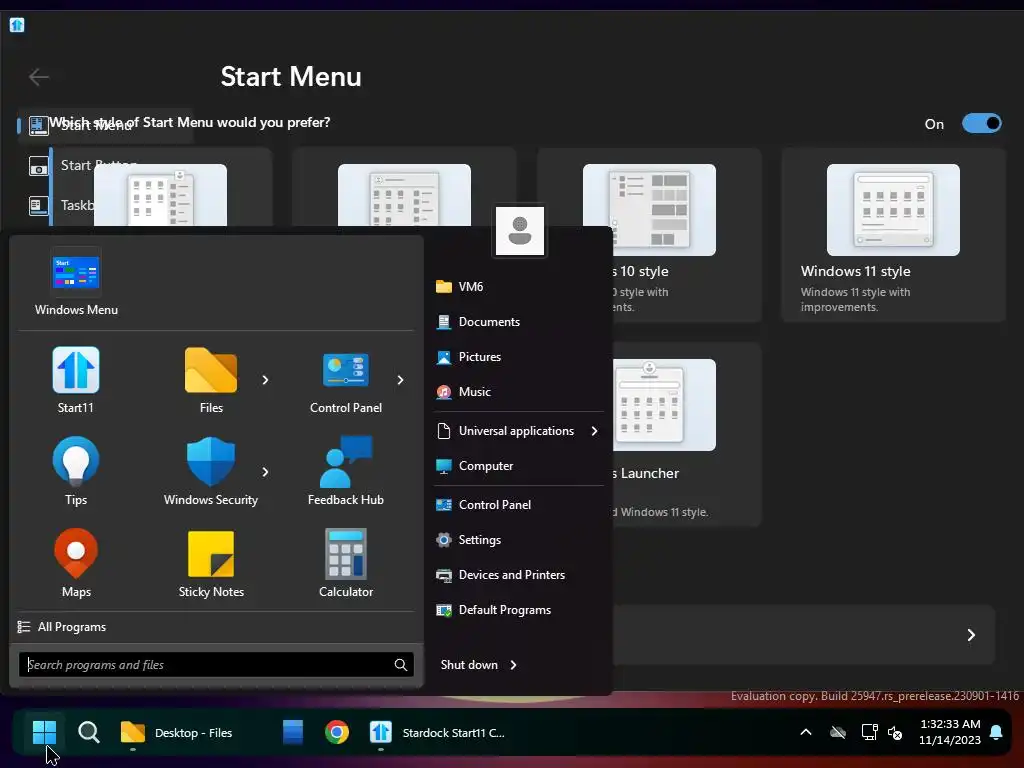Screen dimensions: 1024x768
Task: Open the Shut down options arrow
Action: click(x=513, y=665)
